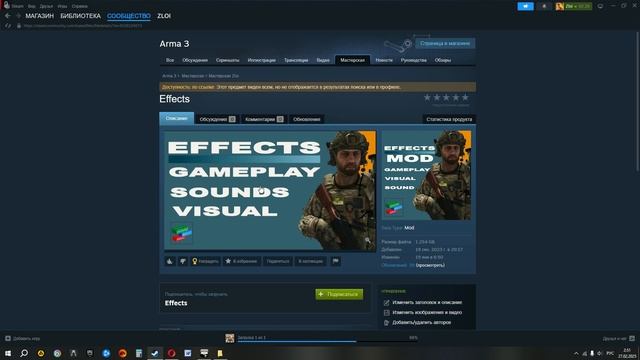Screen dimensions: 640x360
Task: Open Друзья и чат panel
Action: tap(618, 338)
